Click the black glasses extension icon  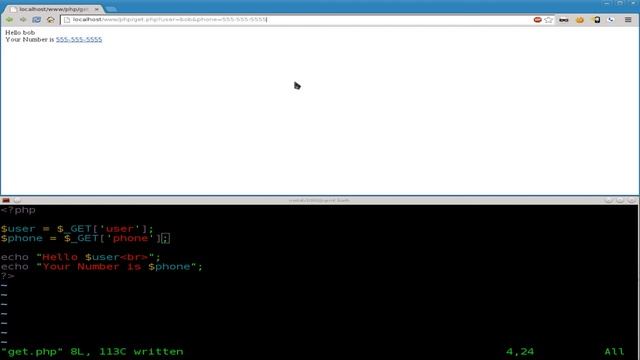pos(564,20)
